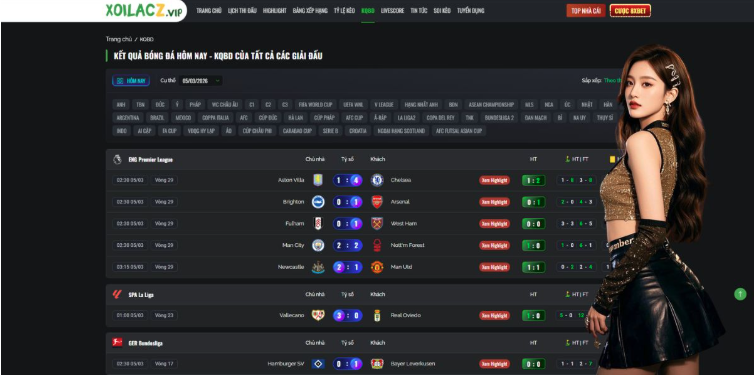
Task: Click the Man City 2:2 score
Action: [x=347, y=245]
